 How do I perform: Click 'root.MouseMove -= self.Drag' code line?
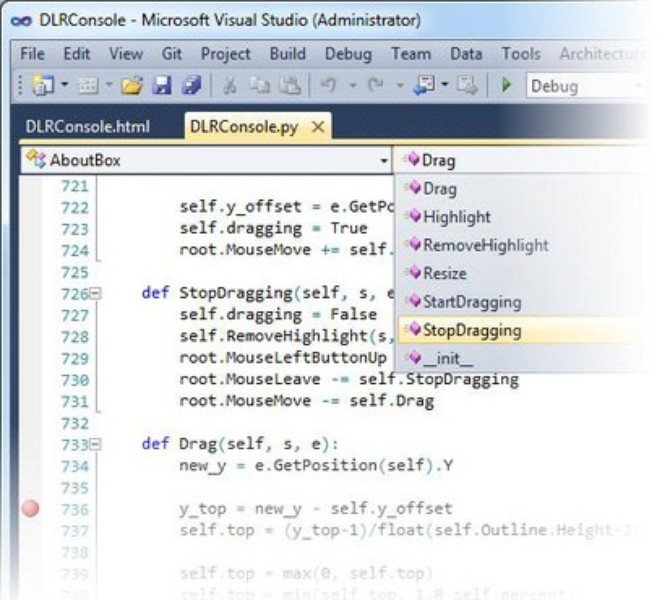(x=306, y=401)
